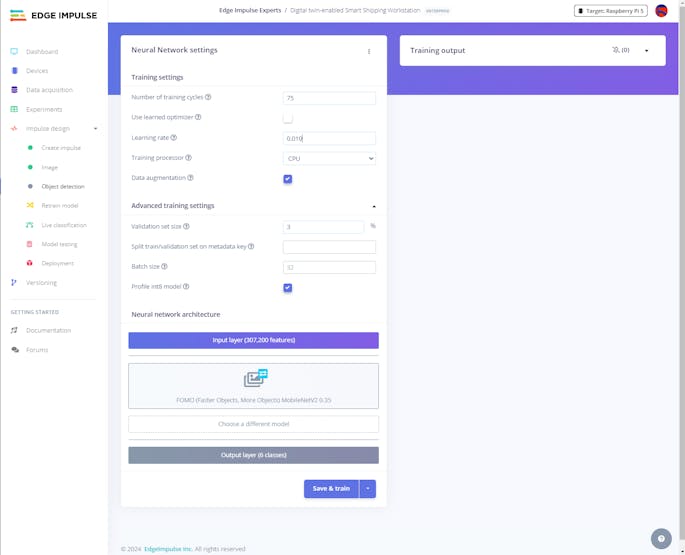This screenshot has height=555, width=685.
Task: Uncheck the Data augmentation checkbox
Action: tap(287, 179)
